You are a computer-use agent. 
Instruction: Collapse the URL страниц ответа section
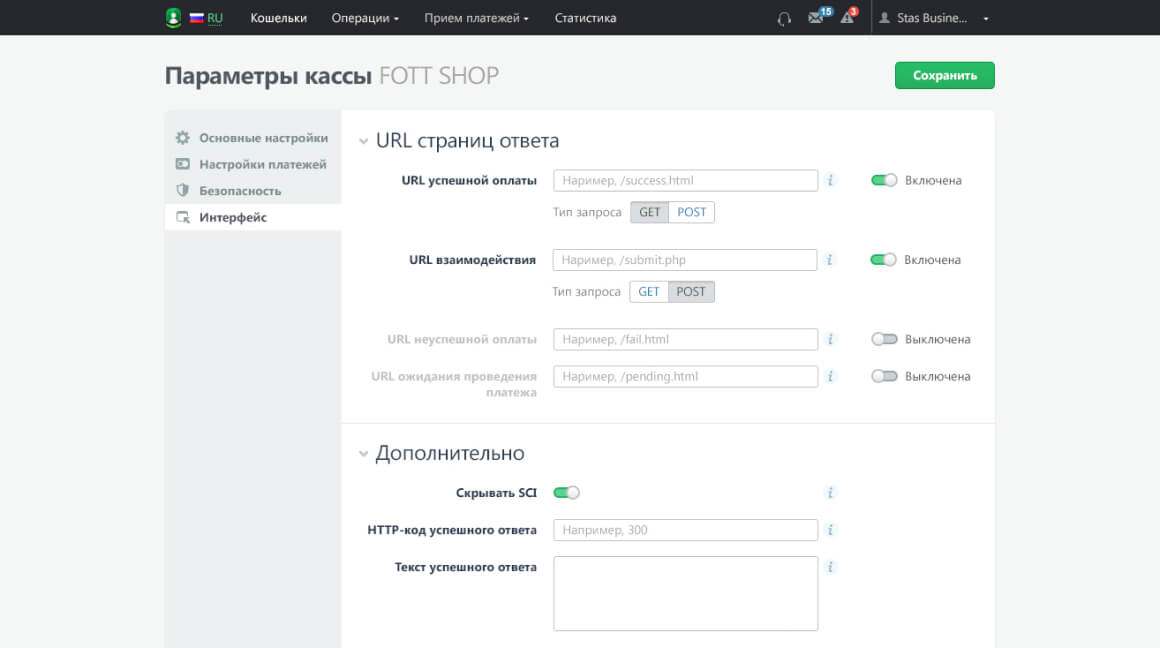pos(364,142)
